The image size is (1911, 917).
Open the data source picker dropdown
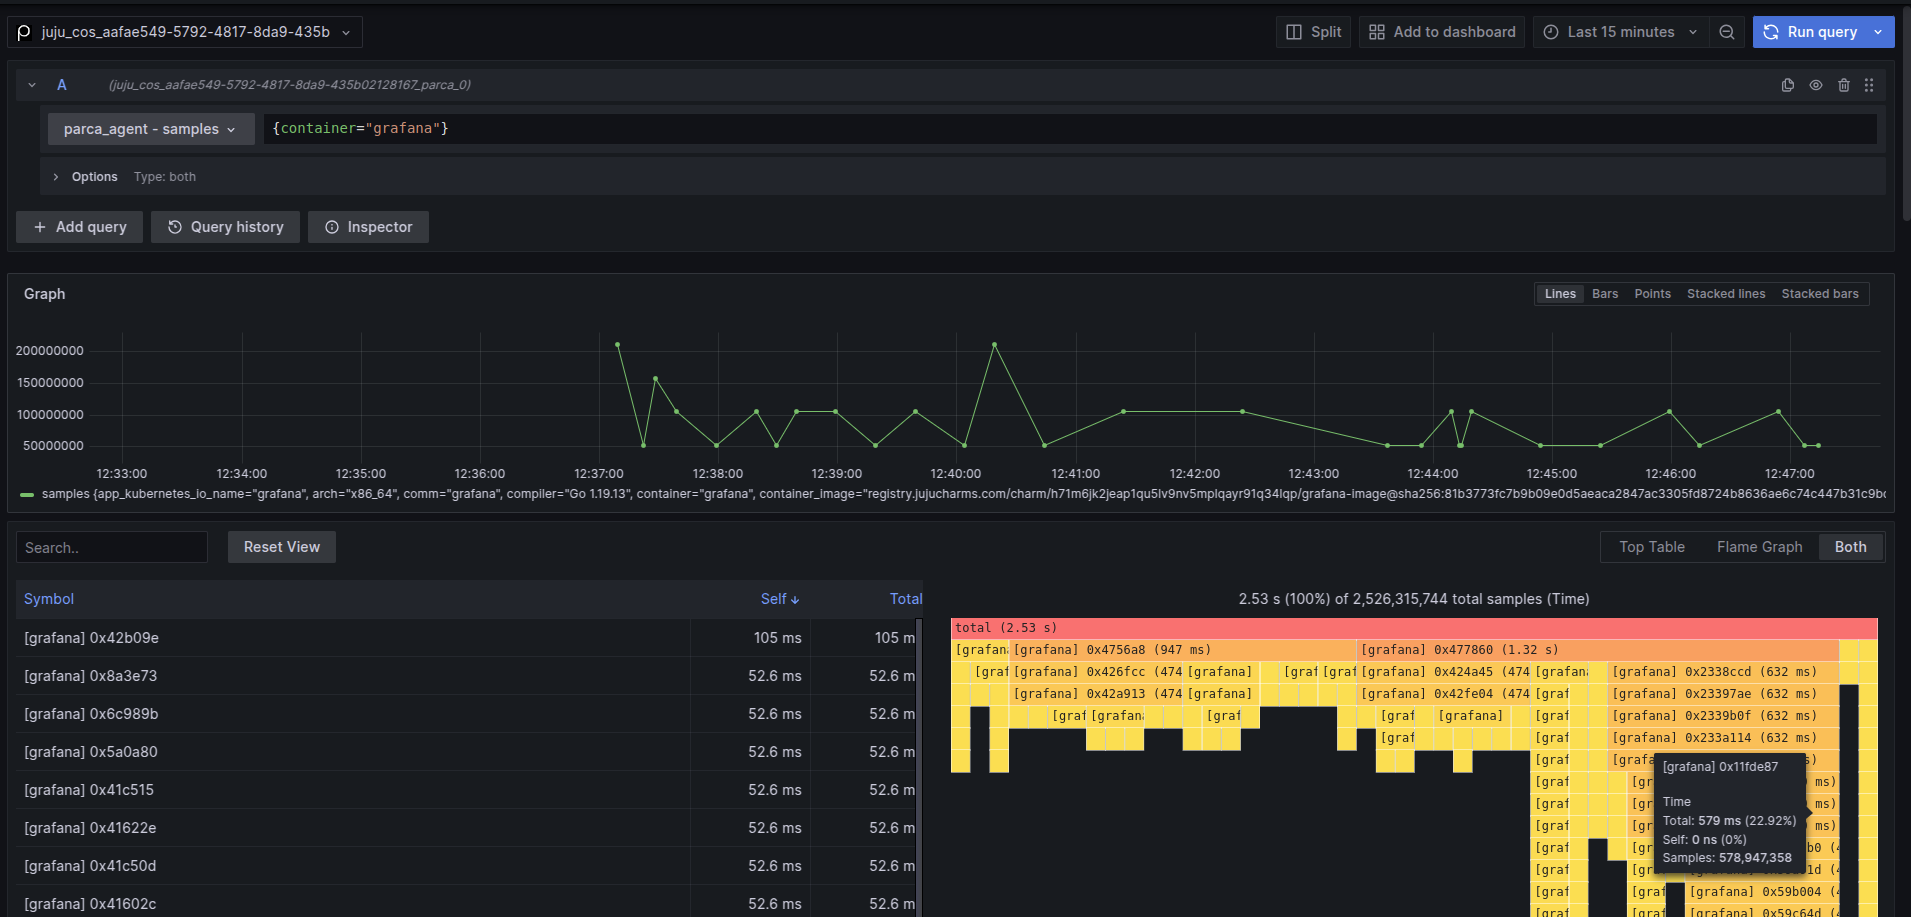tap(185, 32)
